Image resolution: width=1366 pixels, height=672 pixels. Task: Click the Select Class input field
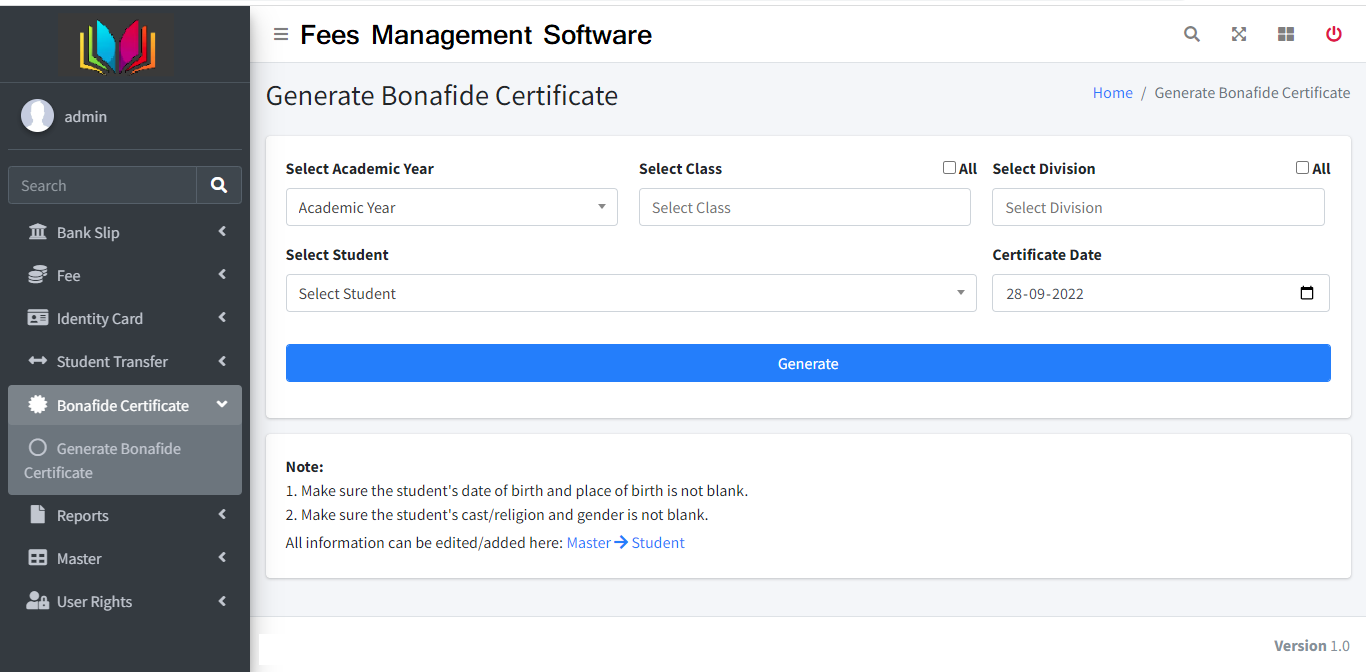[804, 207]
